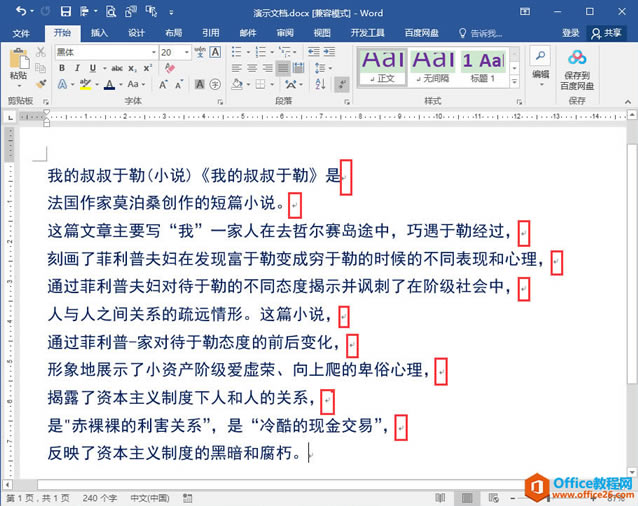Apply distributed alignment
Screen dimensions: 638x506
(299, 68)
